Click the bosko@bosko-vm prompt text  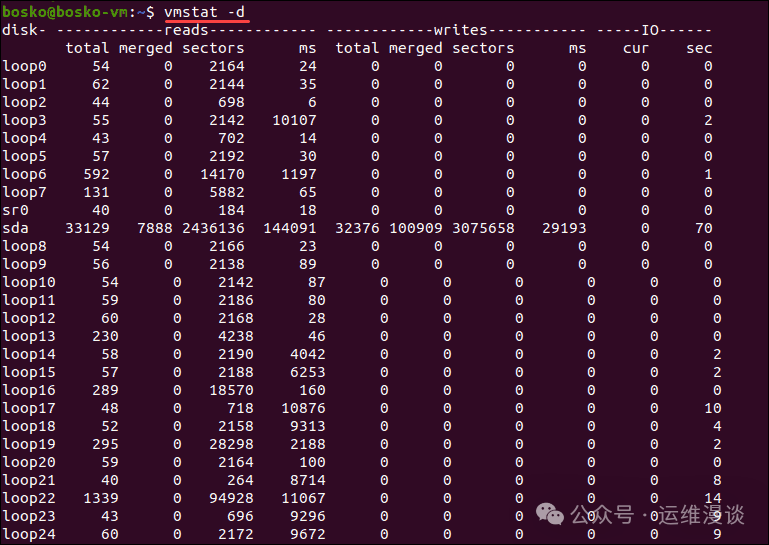pyautogui.click(x=65, y=12)
